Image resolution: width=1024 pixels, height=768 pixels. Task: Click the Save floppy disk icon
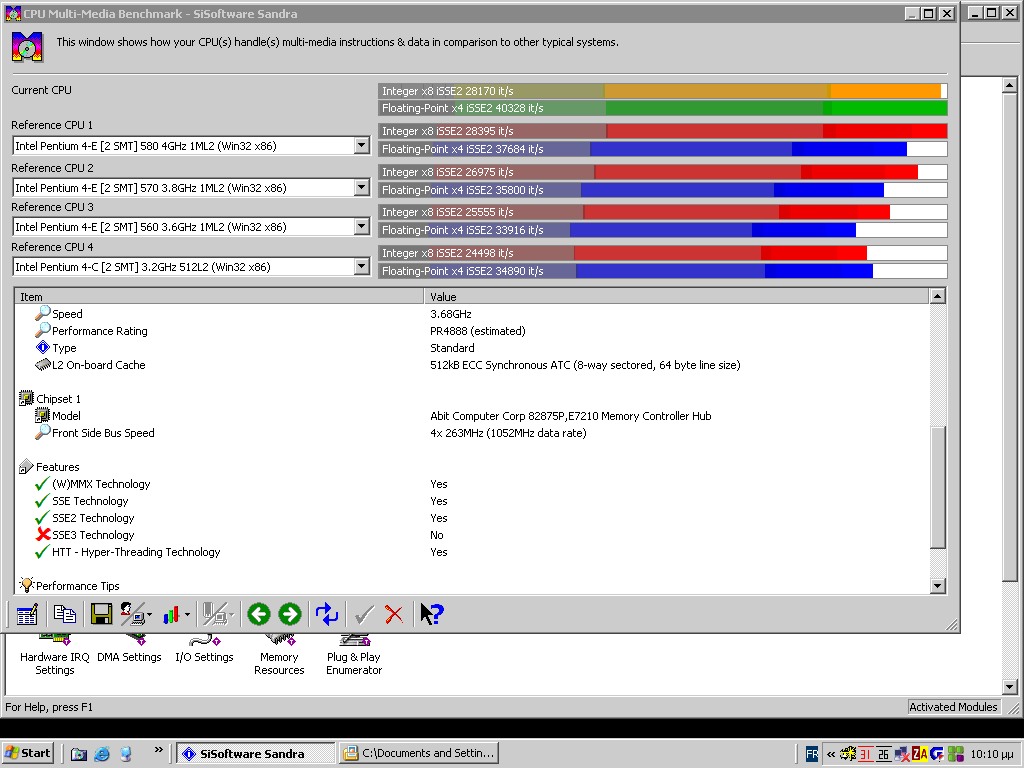(101, 614)
